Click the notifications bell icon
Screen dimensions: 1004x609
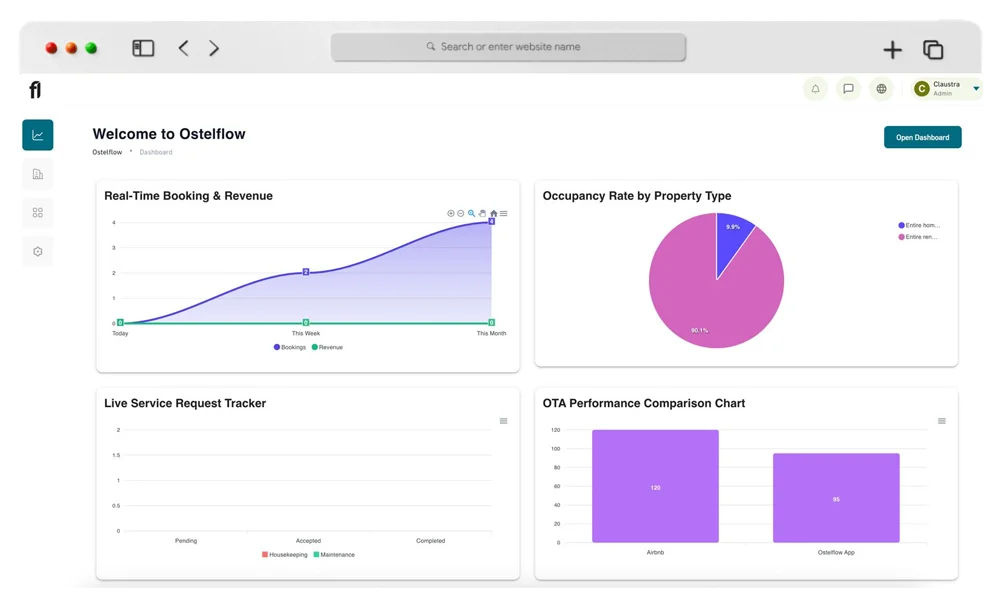[815, 89]
